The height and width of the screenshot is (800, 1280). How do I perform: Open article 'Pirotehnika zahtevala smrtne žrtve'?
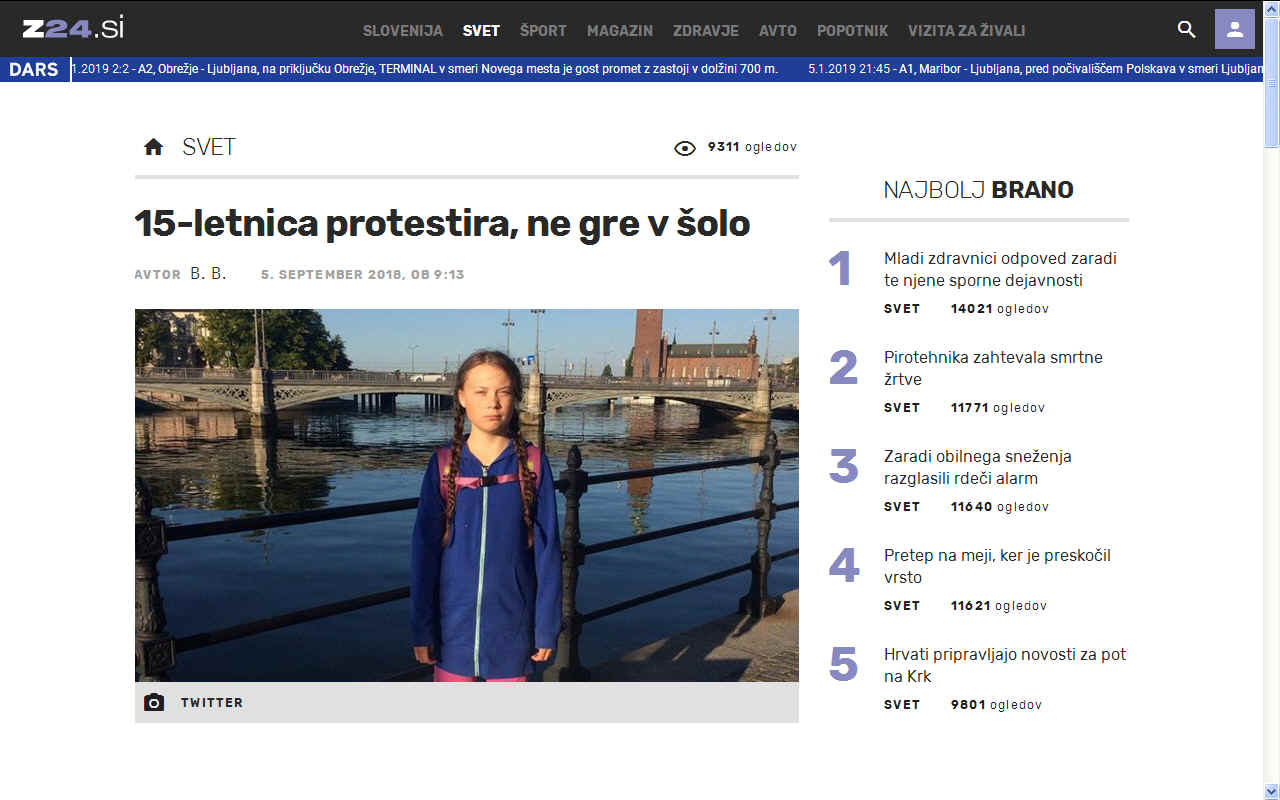tap(993, 368)
